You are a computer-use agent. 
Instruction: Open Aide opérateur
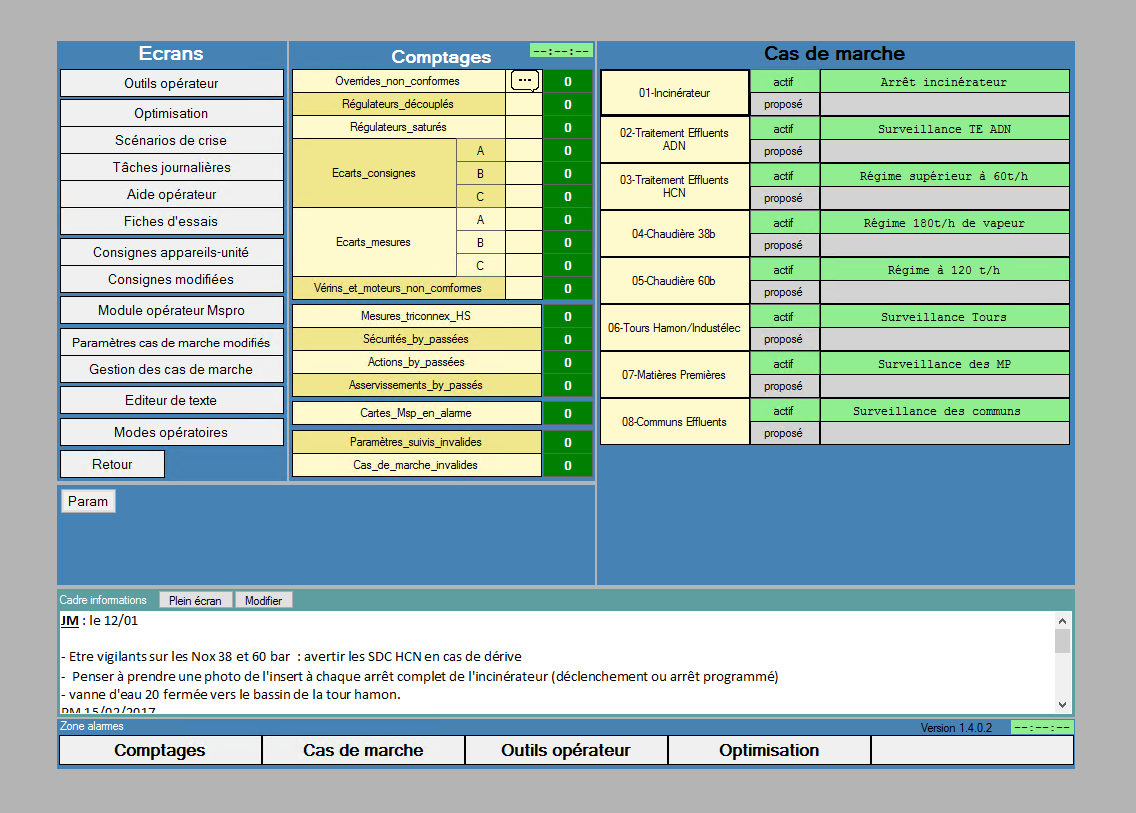(x=172, y=194)
